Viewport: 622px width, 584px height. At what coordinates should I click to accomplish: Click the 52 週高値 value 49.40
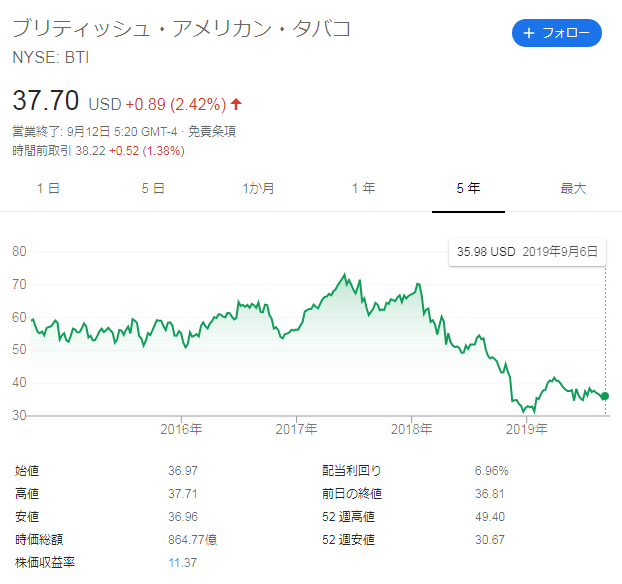click(487, 517)
